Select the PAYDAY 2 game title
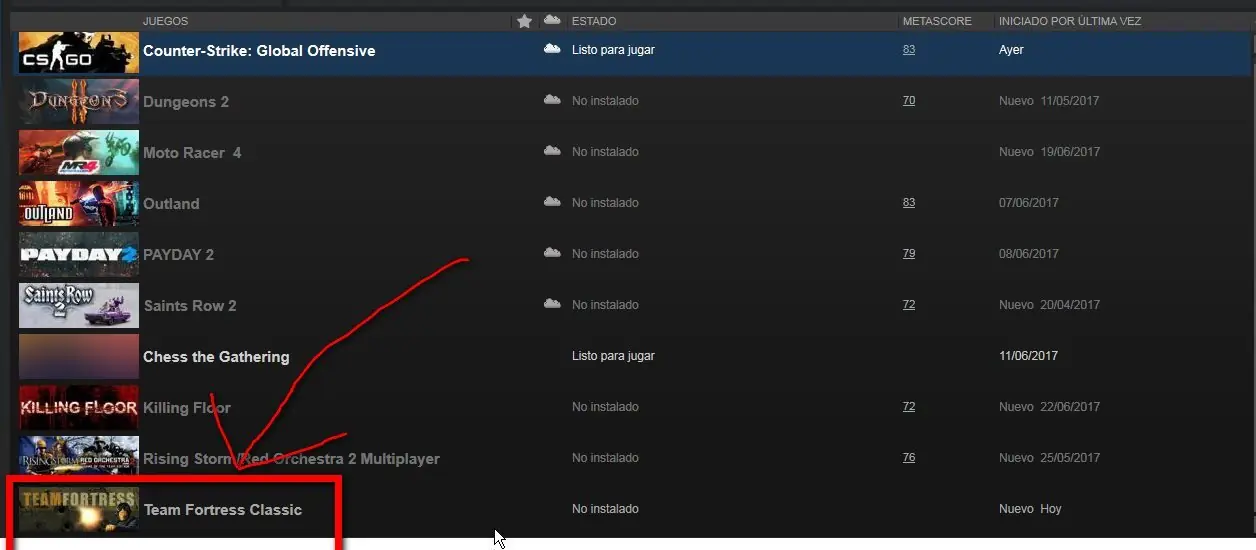 tap(179, 255)
